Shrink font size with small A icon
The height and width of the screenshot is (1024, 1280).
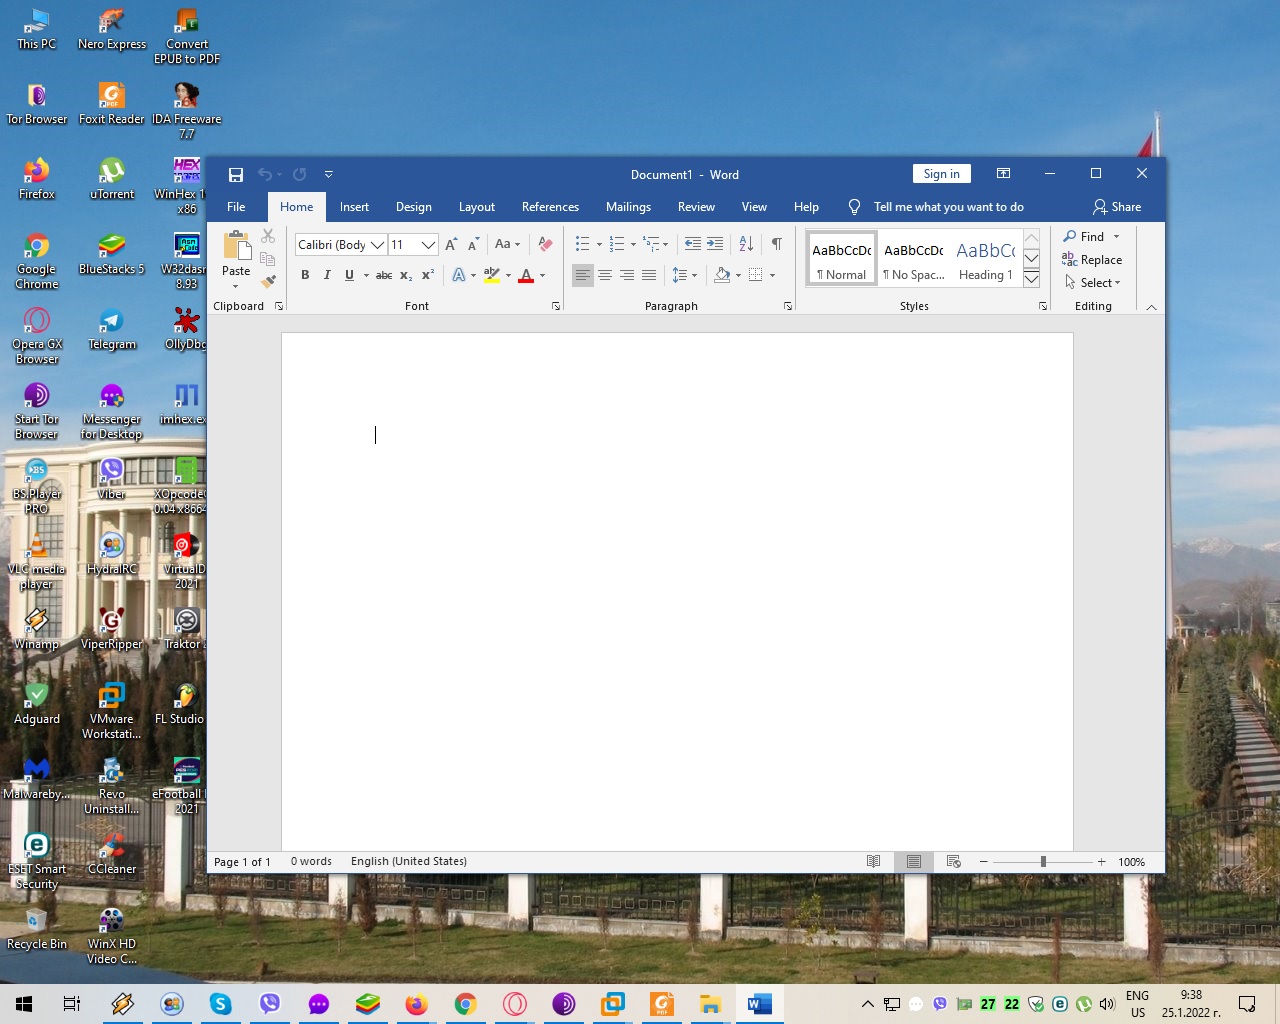(x=473, y=245)
